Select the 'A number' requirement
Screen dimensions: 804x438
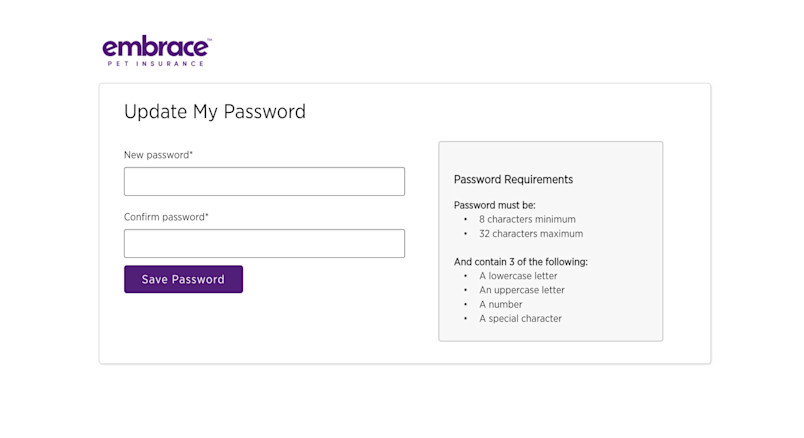499,304
